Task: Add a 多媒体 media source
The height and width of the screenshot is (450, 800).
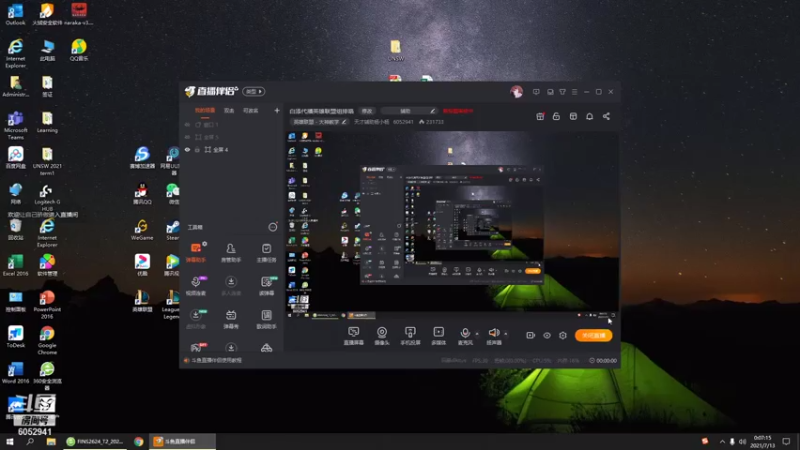Action: [439, 336]
